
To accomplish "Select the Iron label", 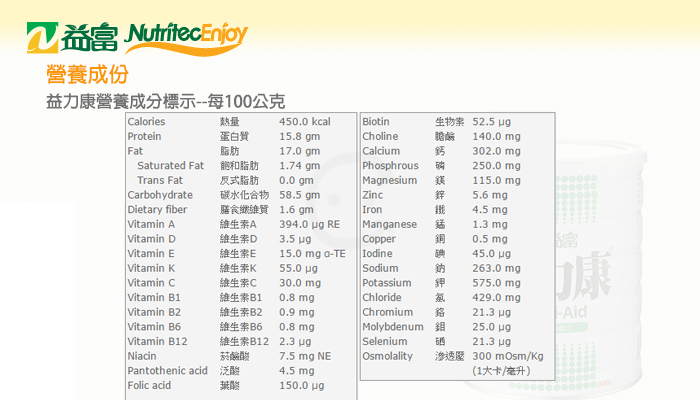I will click(x=372, y=209).
